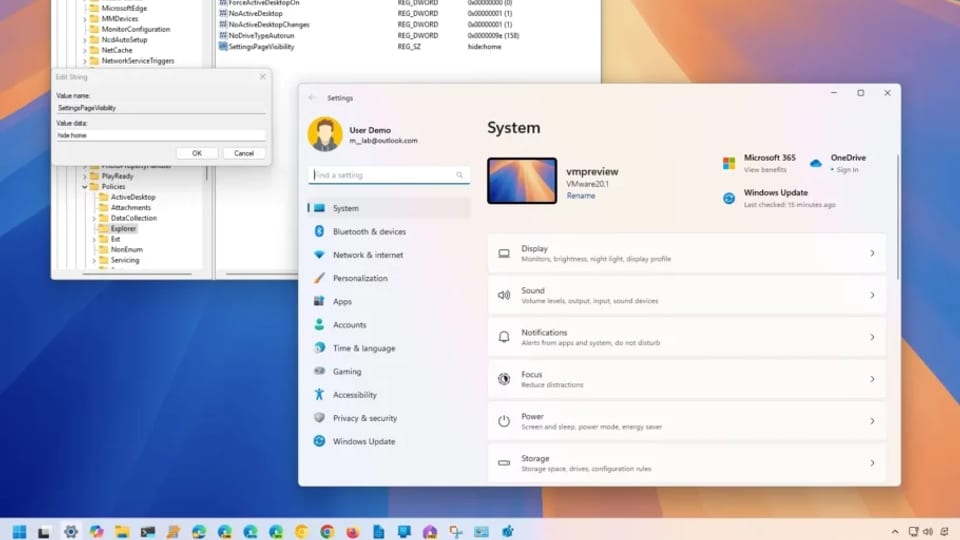Open the User Demo account profile
The image size is (960, 540).
tap(363, 134)
